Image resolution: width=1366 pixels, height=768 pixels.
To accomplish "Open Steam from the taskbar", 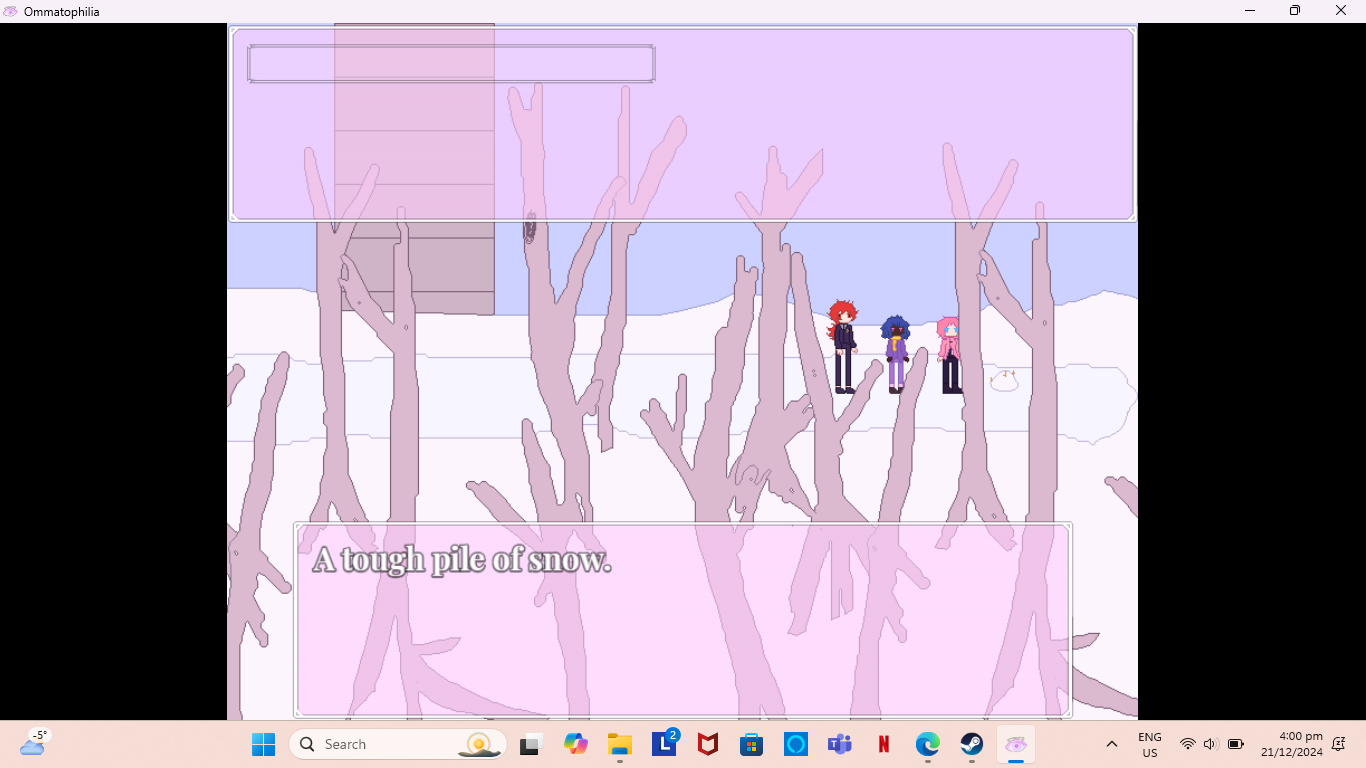I will click(x=972, y=744).
